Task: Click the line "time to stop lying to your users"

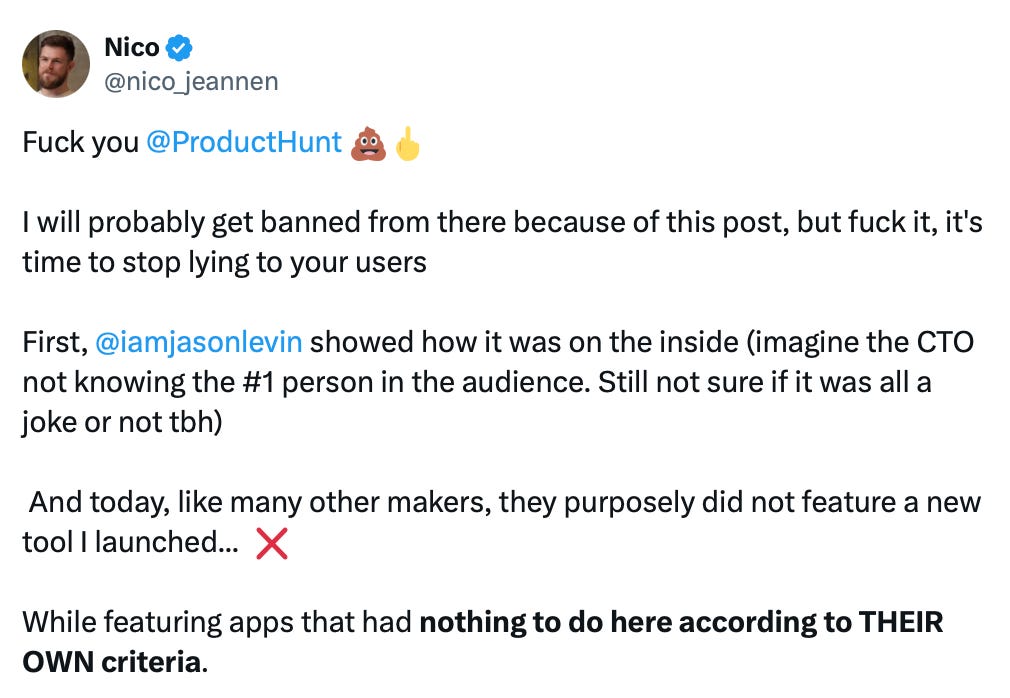Action: click(225, 262)
